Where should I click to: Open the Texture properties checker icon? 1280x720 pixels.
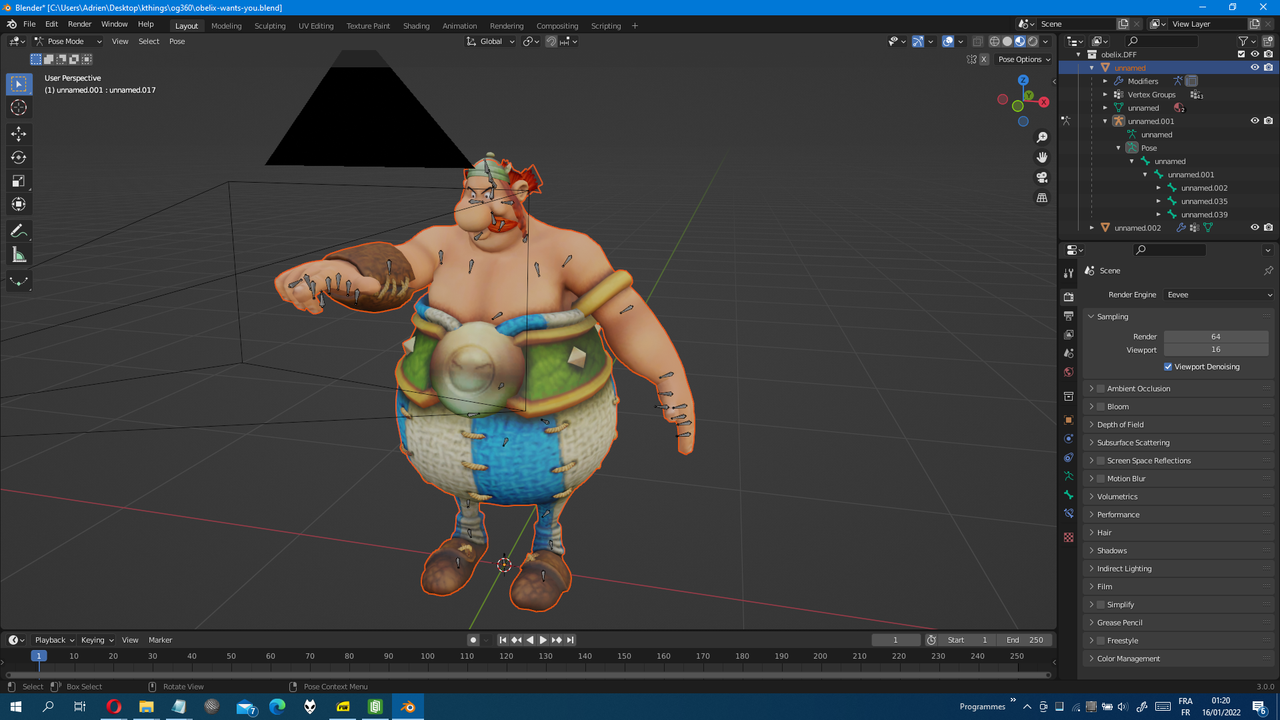coord(1069,537)
